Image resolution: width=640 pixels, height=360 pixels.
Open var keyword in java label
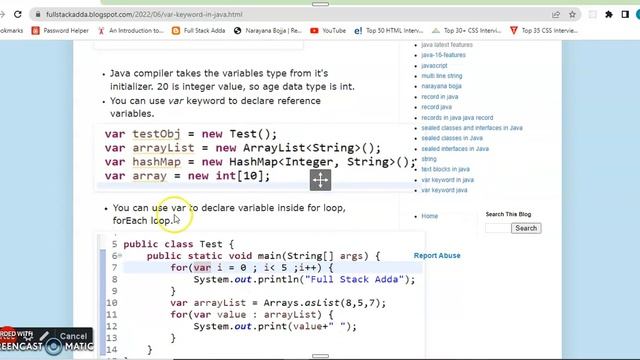tap(447, 180)
